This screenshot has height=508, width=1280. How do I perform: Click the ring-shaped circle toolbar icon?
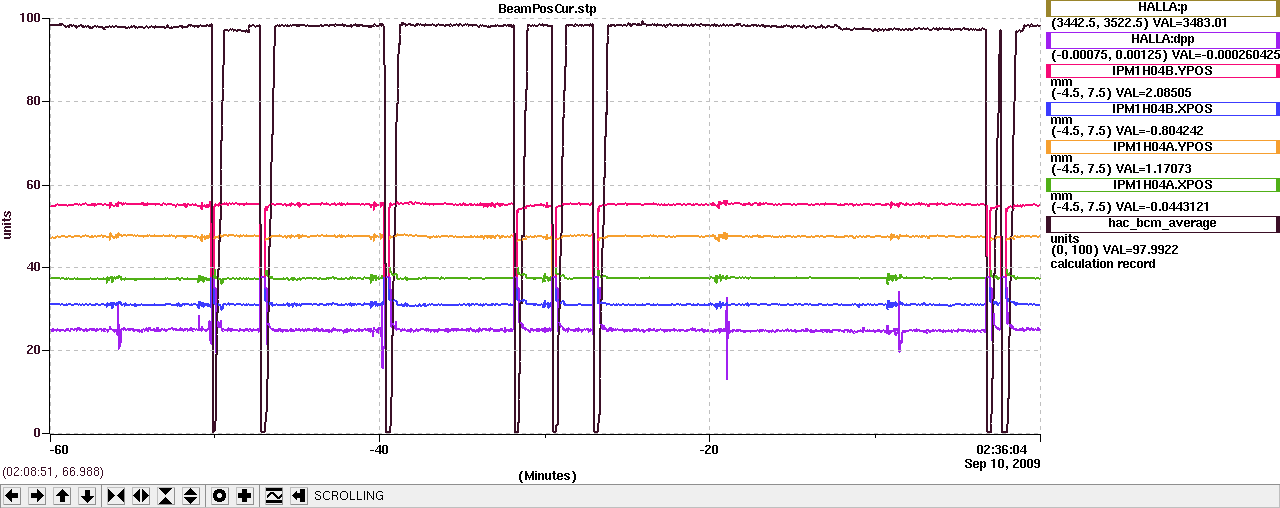point(220,496)
